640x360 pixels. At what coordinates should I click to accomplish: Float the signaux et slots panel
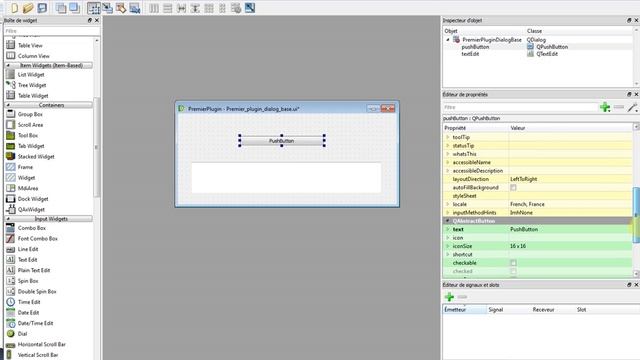click(629, 285)
